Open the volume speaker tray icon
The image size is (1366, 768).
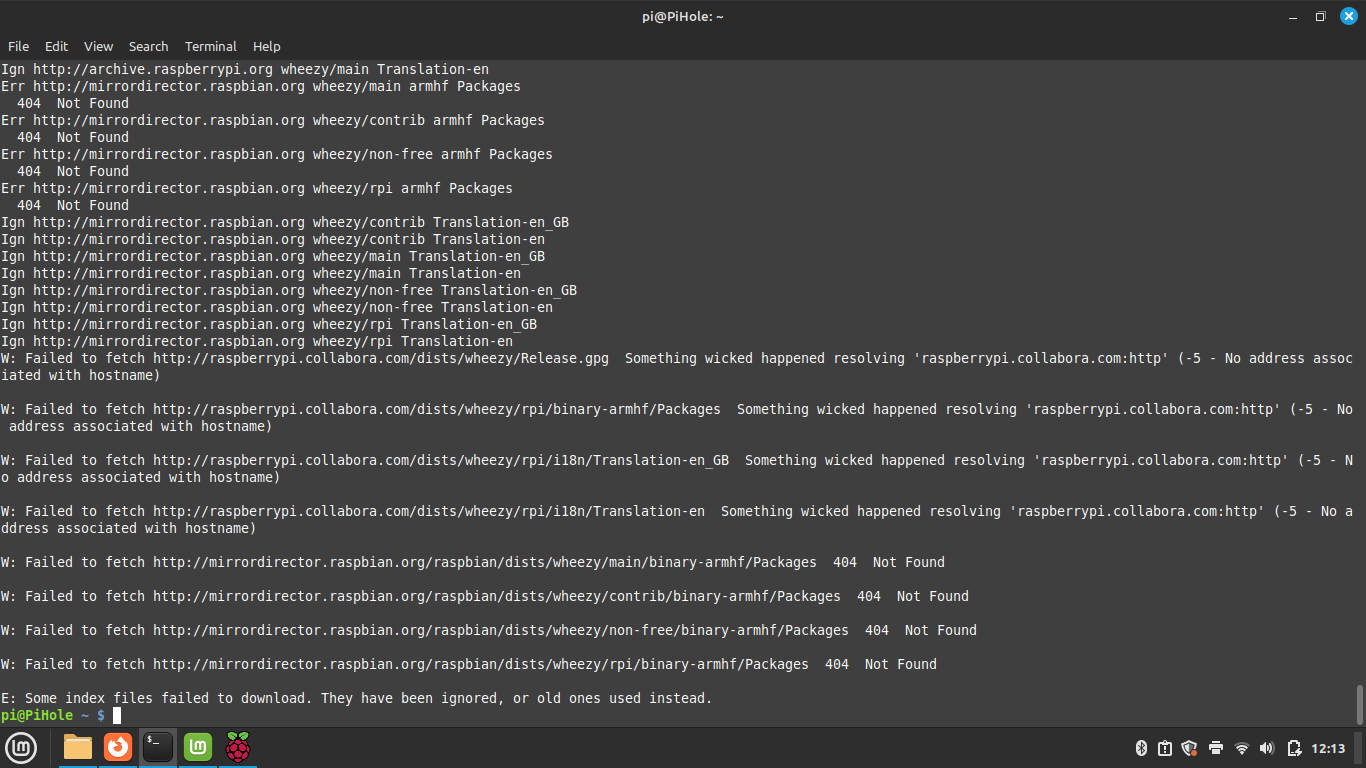click(1267, 748)
